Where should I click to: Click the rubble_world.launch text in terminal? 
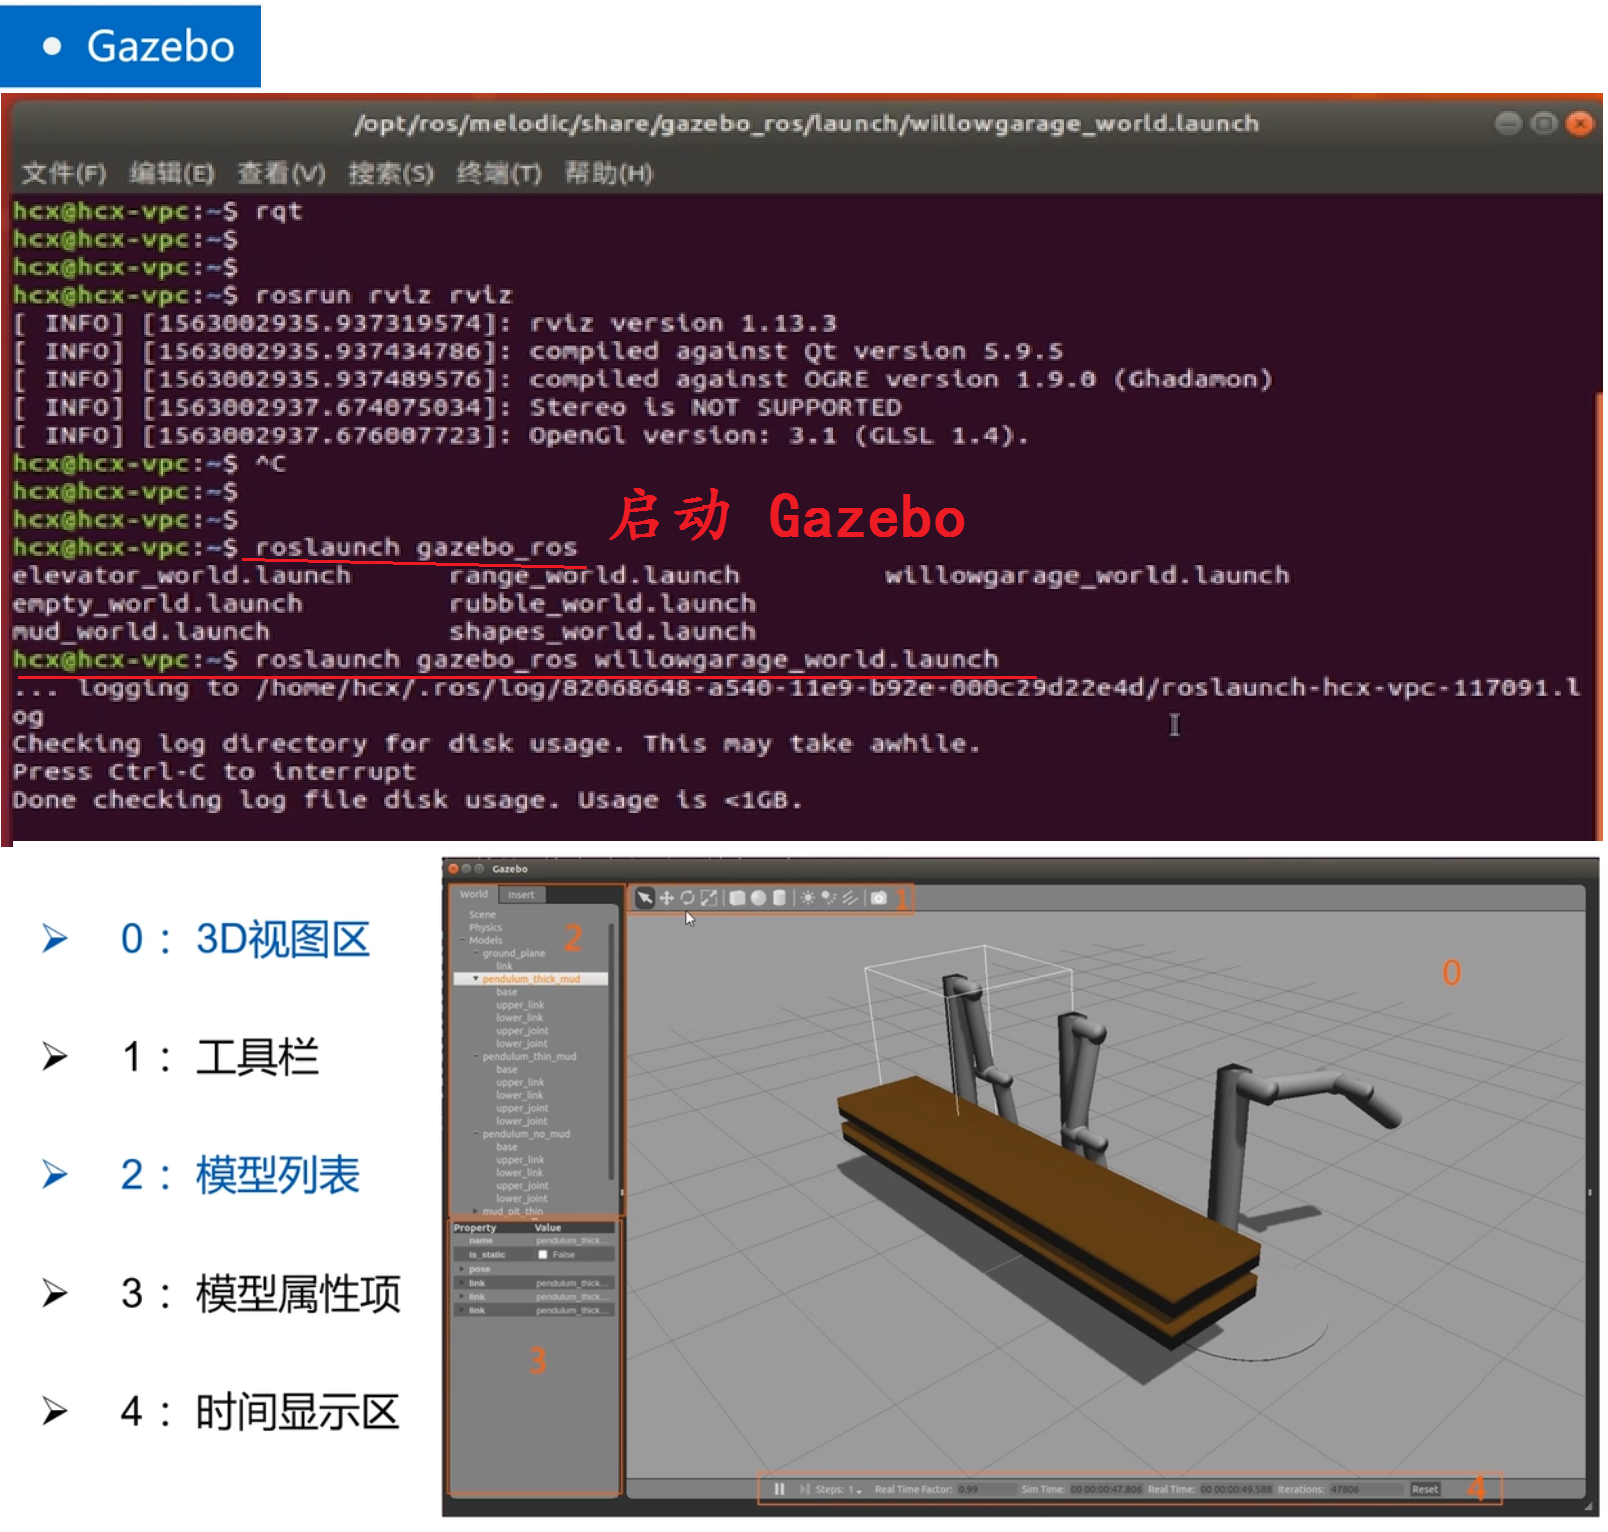[603, 604]
